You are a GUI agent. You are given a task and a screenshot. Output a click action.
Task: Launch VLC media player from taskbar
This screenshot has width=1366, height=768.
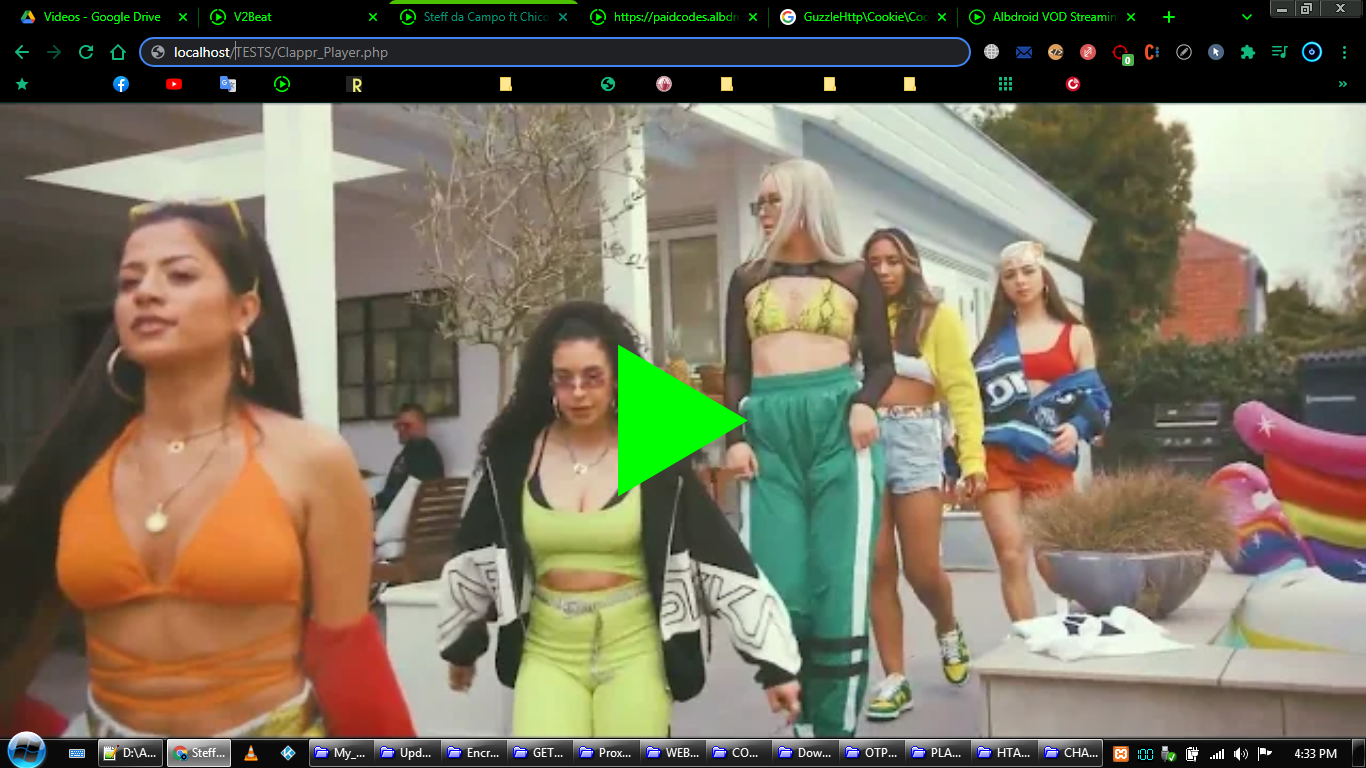point(251,753)
